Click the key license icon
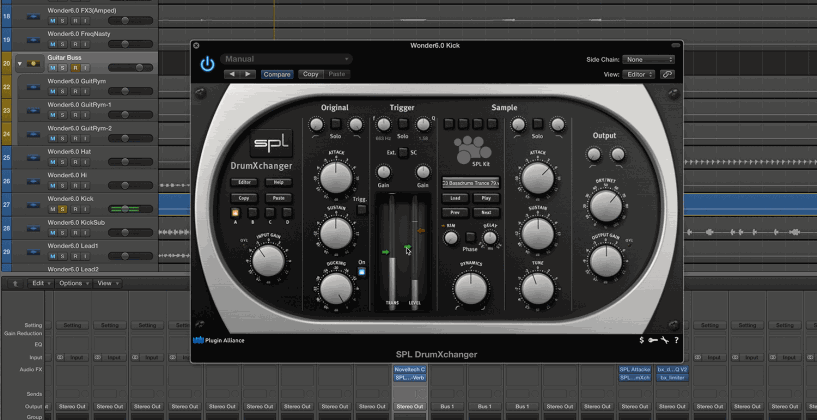This screenshot has height=420, width=817. [653, 340]
